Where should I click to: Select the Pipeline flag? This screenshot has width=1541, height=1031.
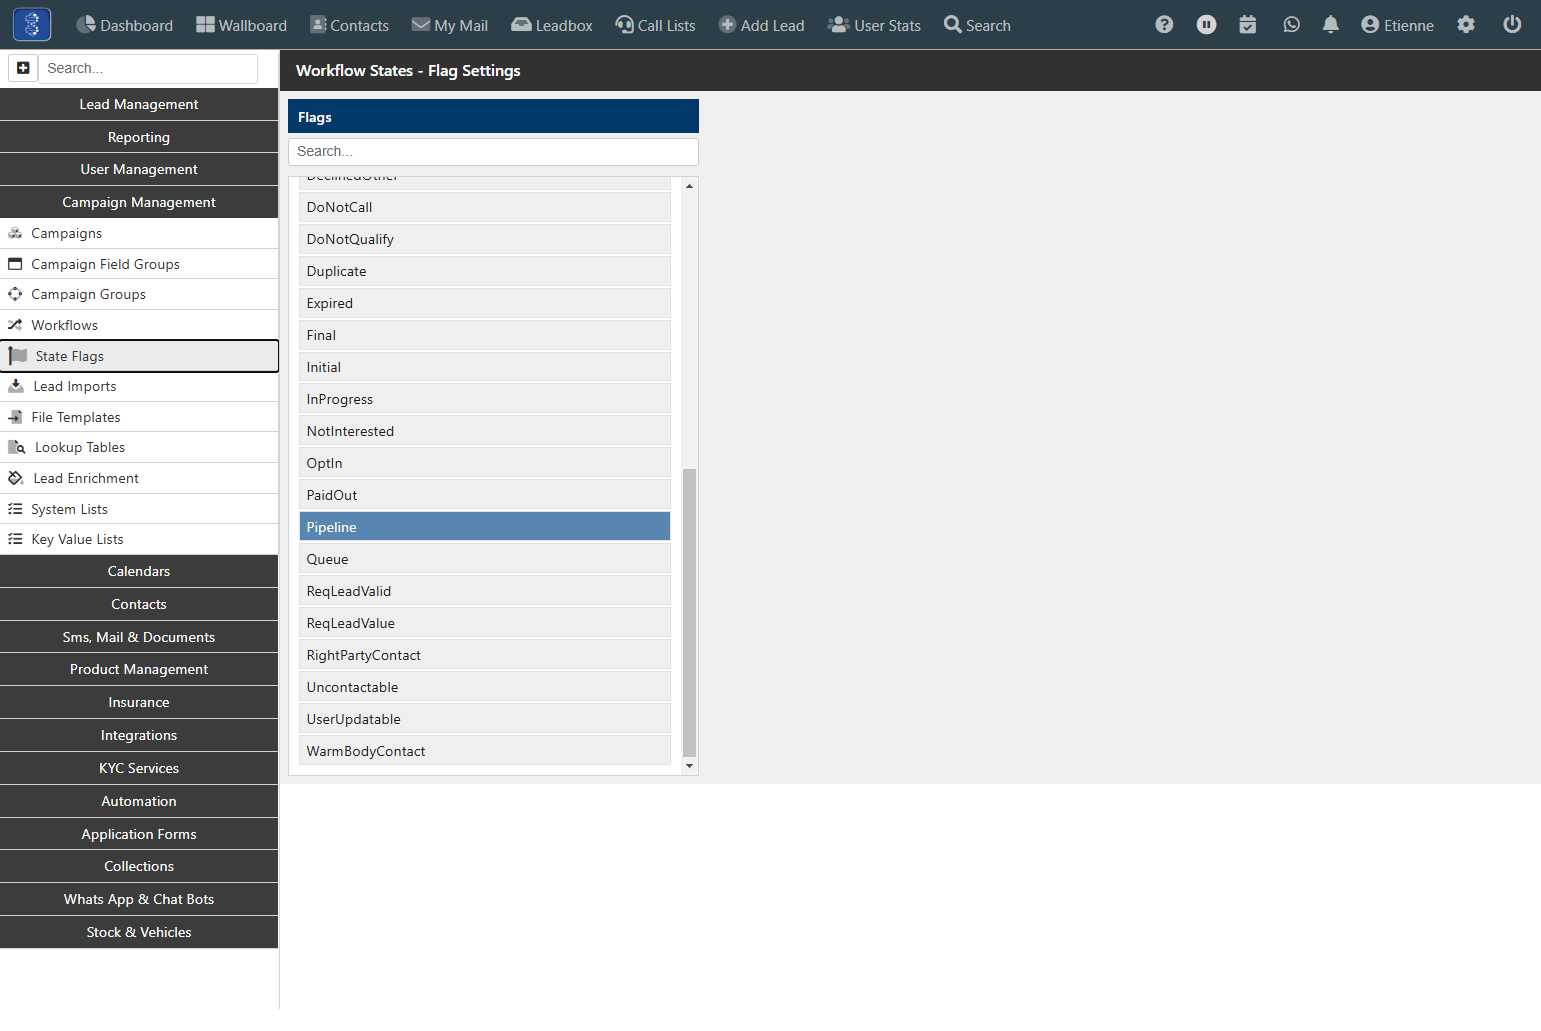coord(485,527)
